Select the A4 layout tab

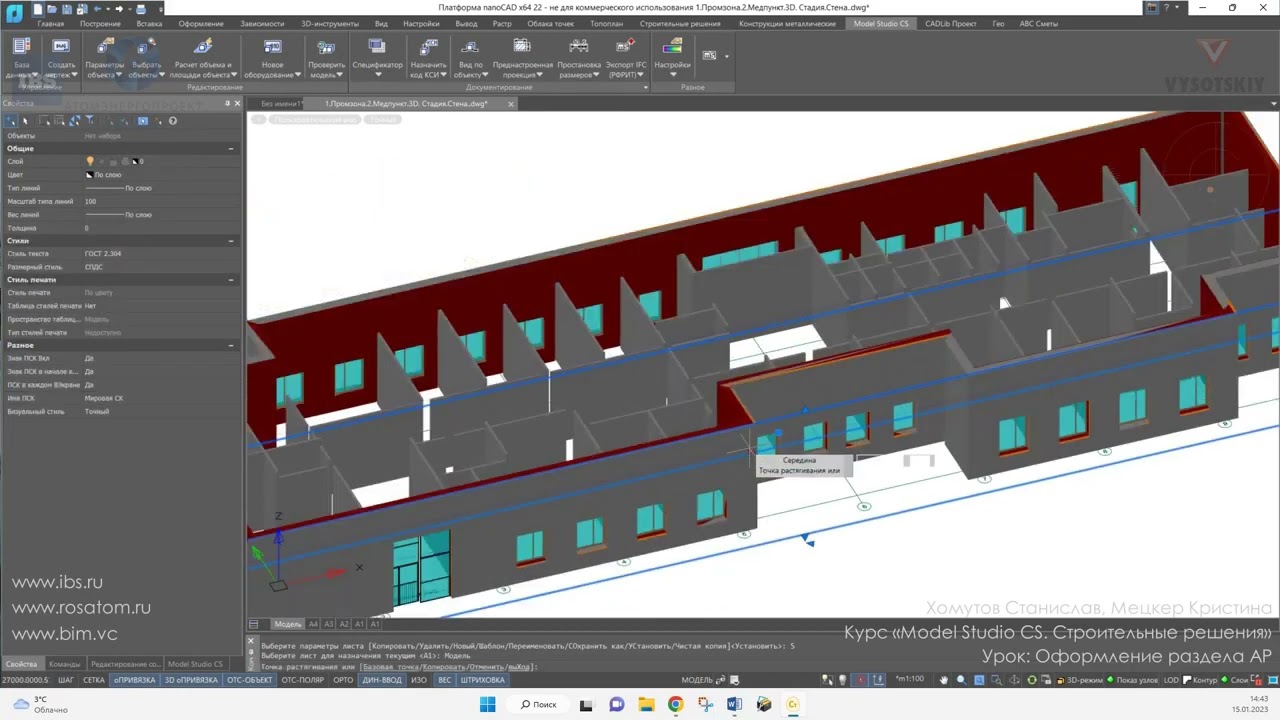pos(313,624)
